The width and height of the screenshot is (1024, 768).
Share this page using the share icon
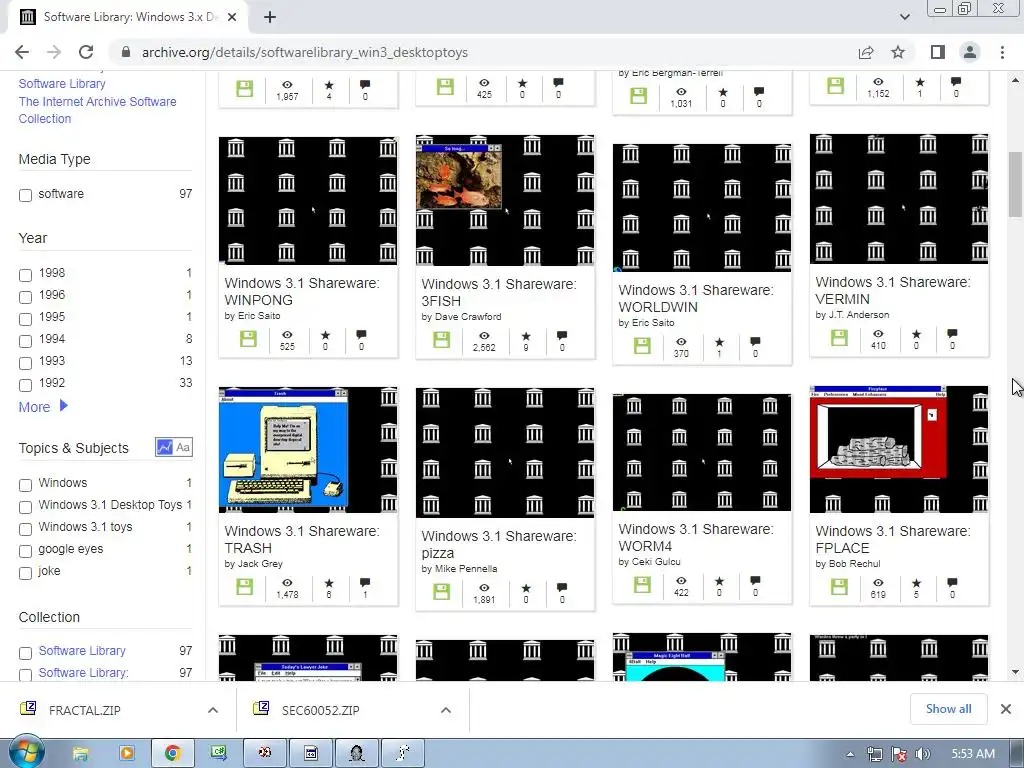click(x=866, y=52)
